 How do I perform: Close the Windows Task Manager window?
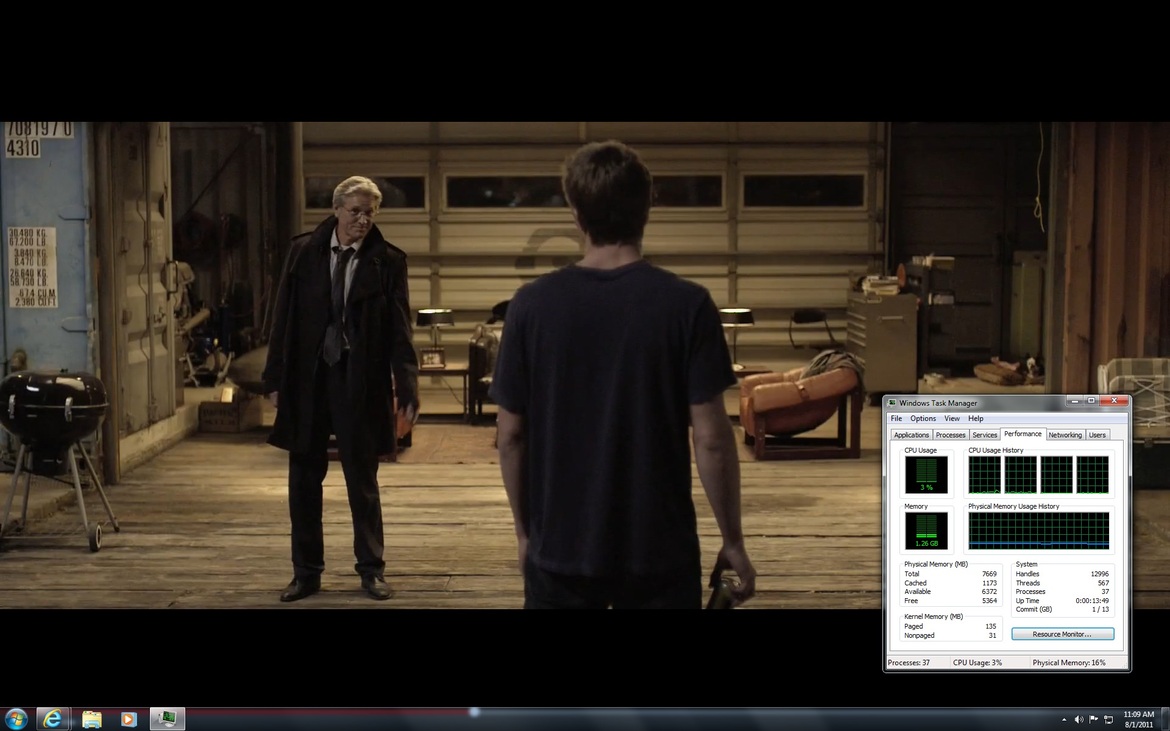tap(1114, 401)
